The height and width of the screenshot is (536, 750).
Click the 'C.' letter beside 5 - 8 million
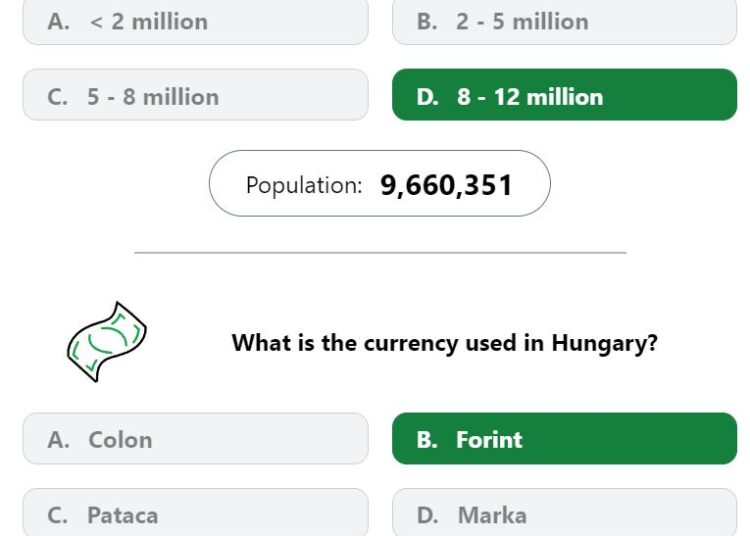tap(57, 97)
